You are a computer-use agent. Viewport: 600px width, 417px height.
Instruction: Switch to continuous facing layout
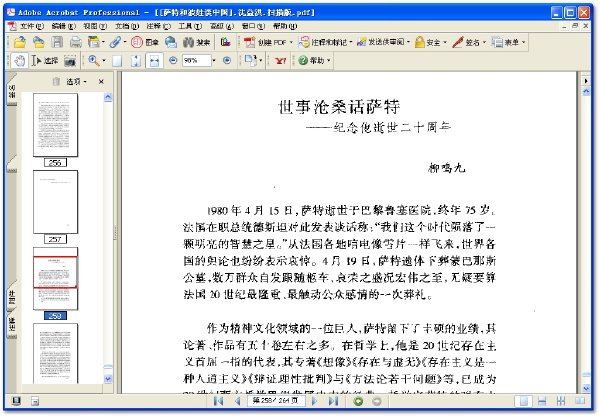(x=561, y=401)
